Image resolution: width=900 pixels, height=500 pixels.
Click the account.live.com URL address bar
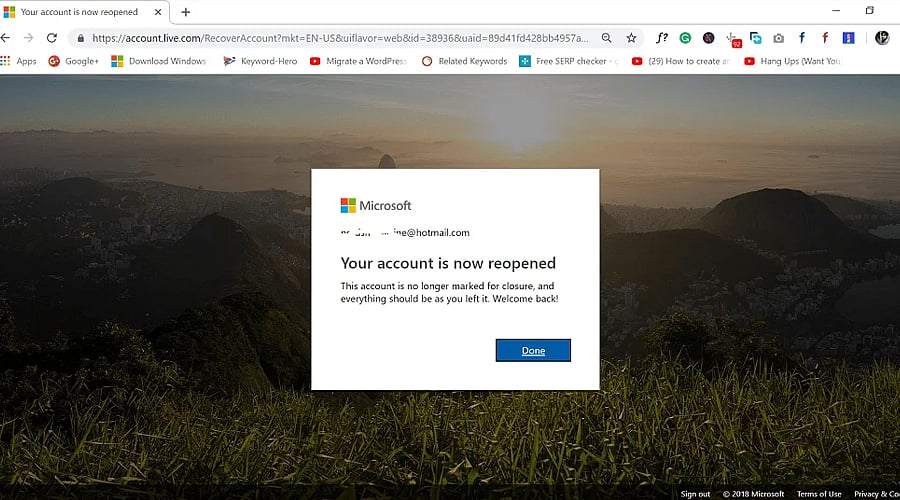tap(340, 38)
